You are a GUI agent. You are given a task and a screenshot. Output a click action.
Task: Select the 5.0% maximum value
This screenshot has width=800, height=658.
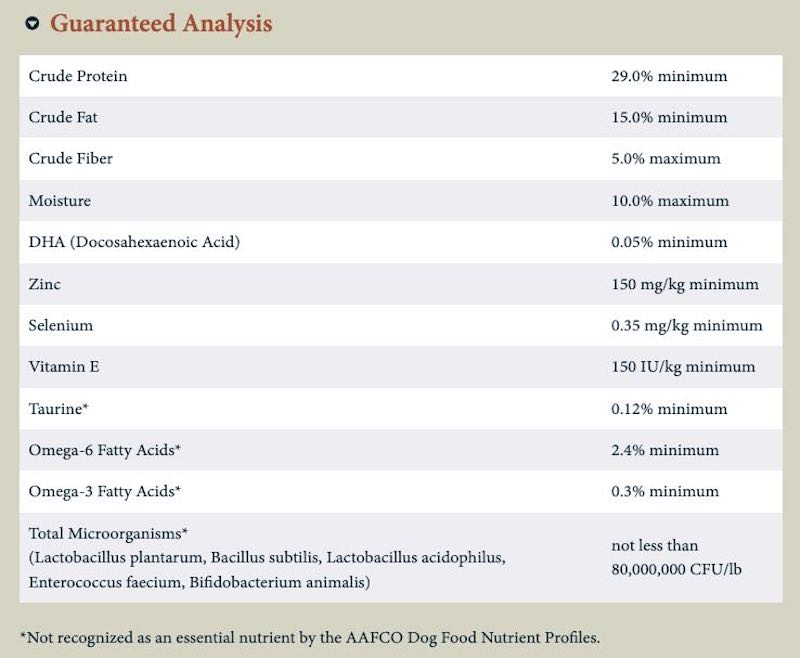pyautogui.click(x=666, y=159)
